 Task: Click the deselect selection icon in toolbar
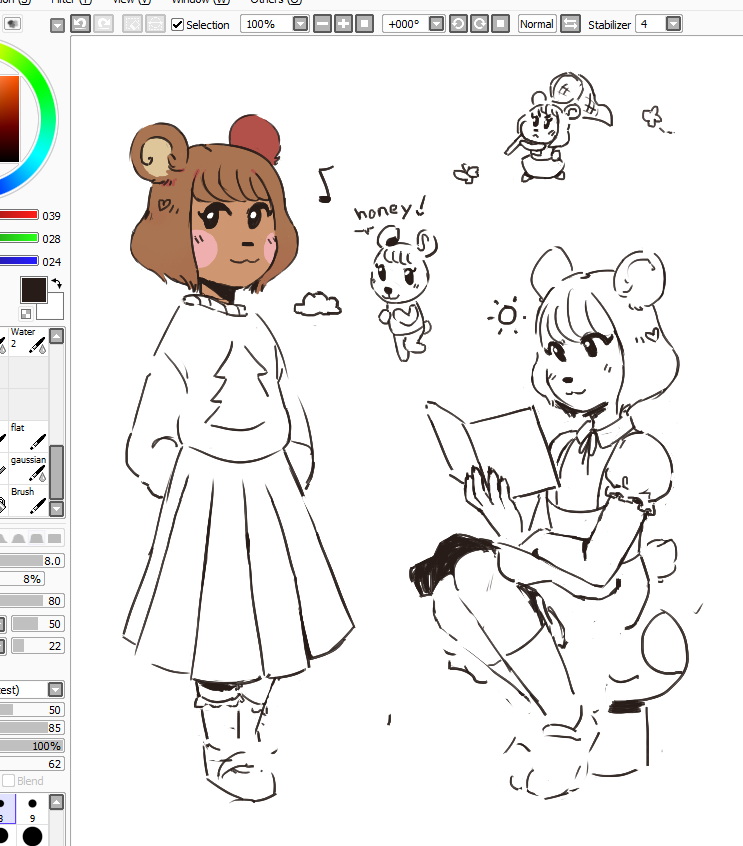(x=132, y=24)
